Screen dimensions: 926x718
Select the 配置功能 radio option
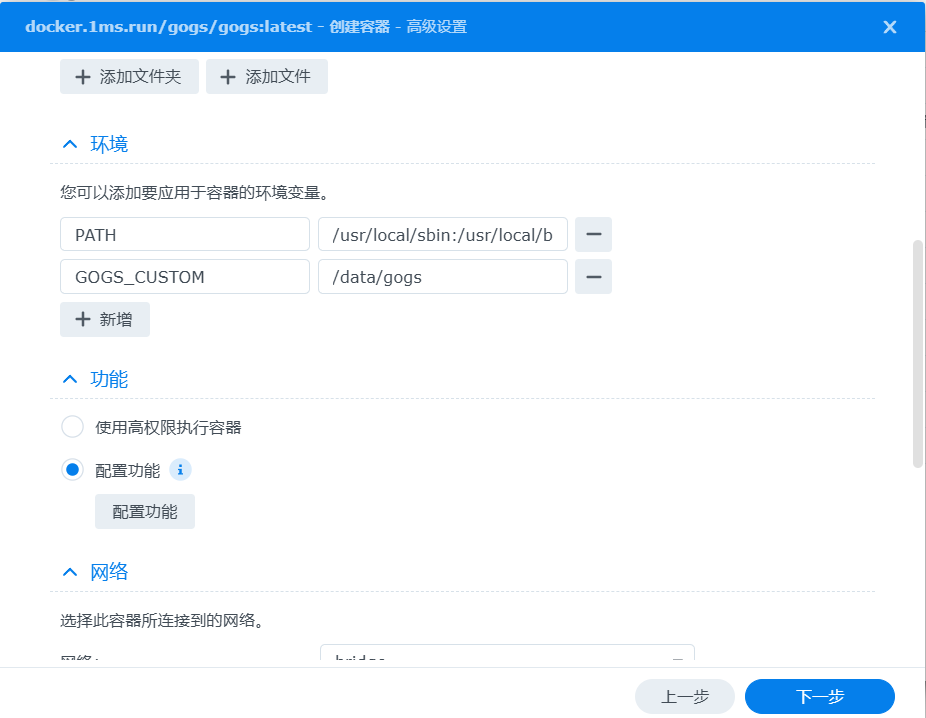click(x=72, y=469)
